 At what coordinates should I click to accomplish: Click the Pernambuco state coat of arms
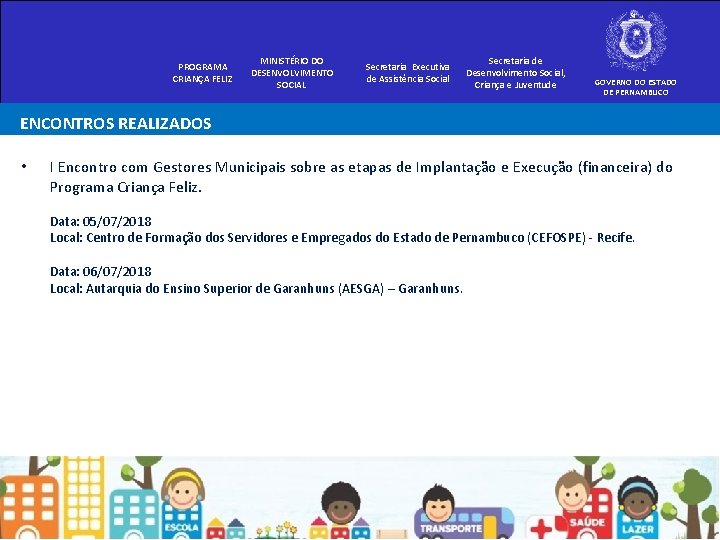pos(636,40)
